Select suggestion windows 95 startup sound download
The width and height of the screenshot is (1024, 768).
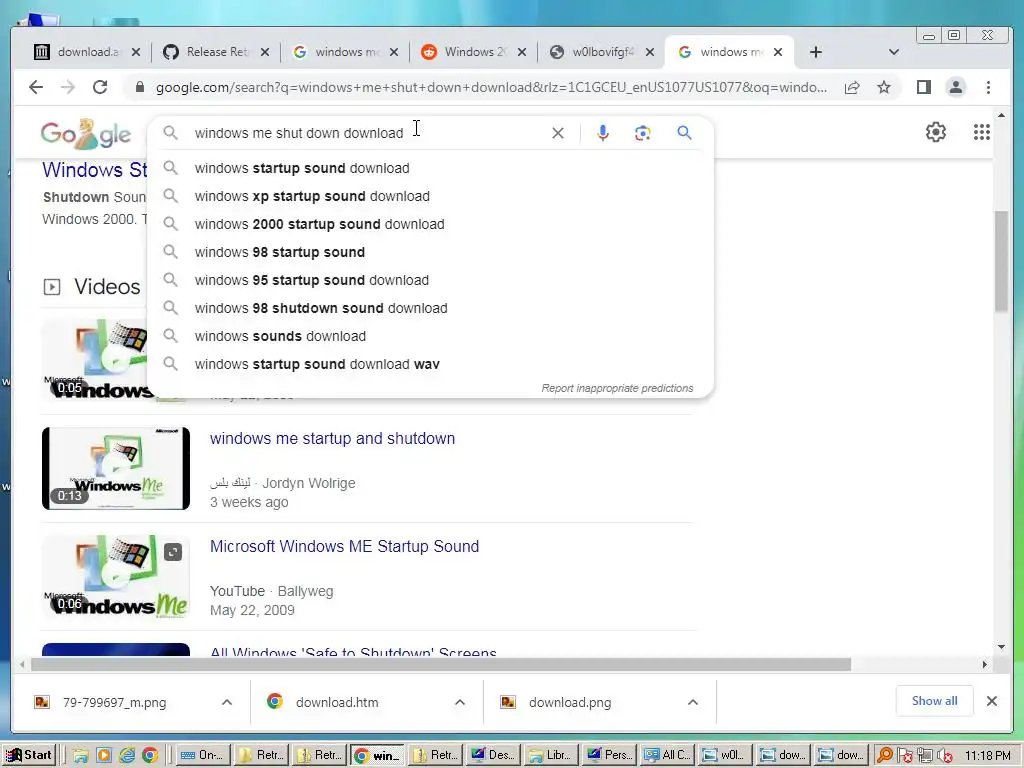(430, 280)
